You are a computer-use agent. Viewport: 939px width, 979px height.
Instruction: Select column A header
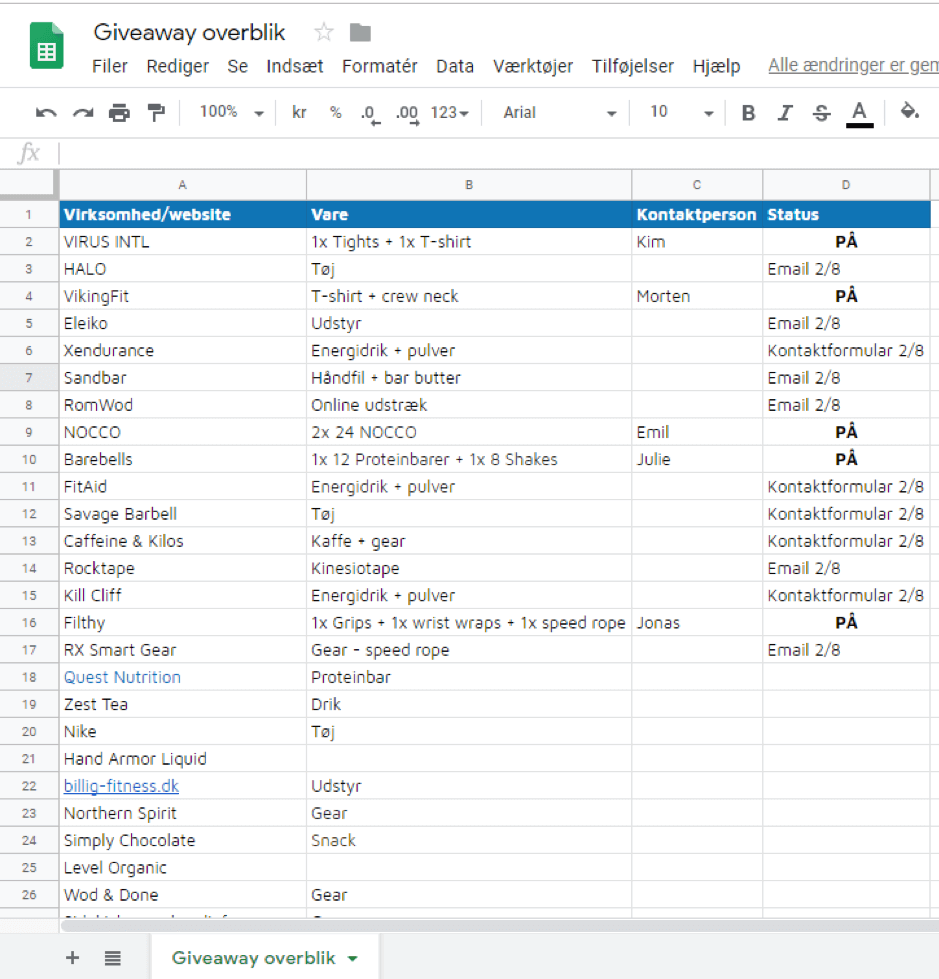[x=182, y=185]
